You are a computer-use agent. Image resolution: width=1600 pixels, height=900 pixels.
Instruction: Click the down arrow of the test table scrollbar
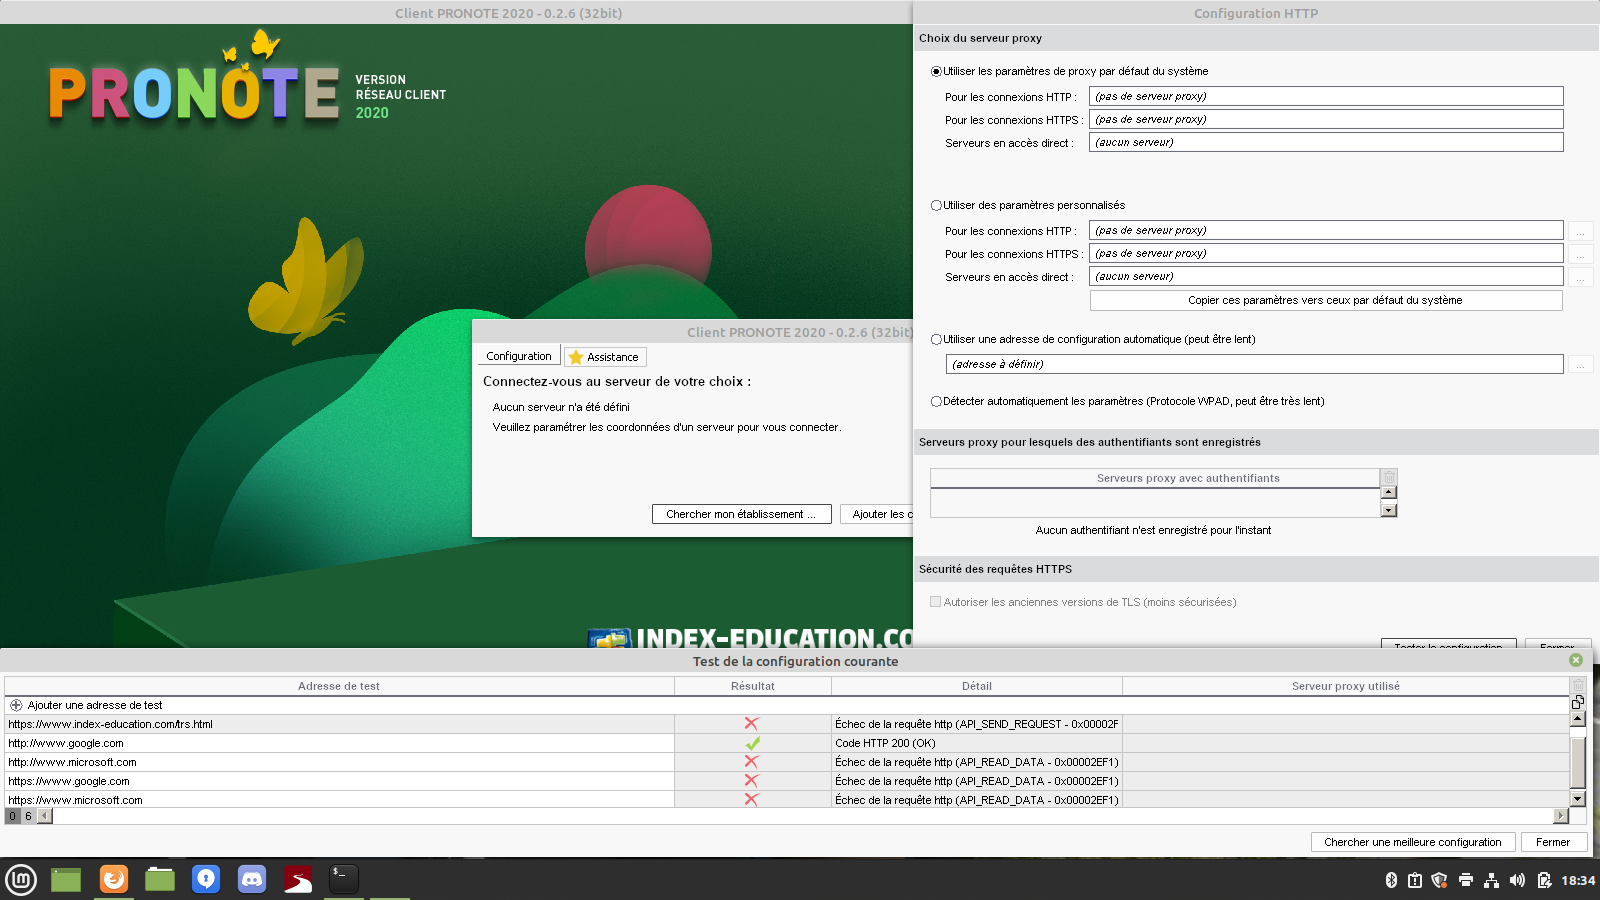[1578, 798]
